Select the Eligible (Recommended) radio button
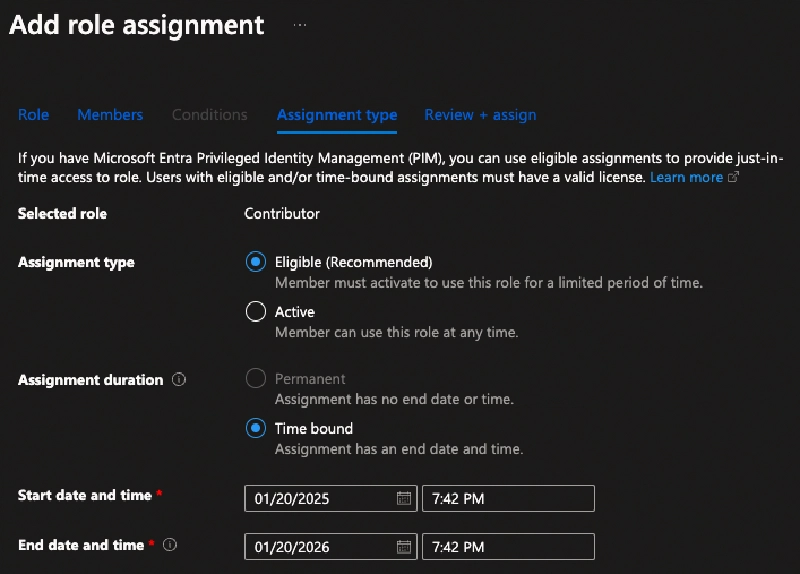This screenshot has width=800, height=574. [x=256, y=262]
